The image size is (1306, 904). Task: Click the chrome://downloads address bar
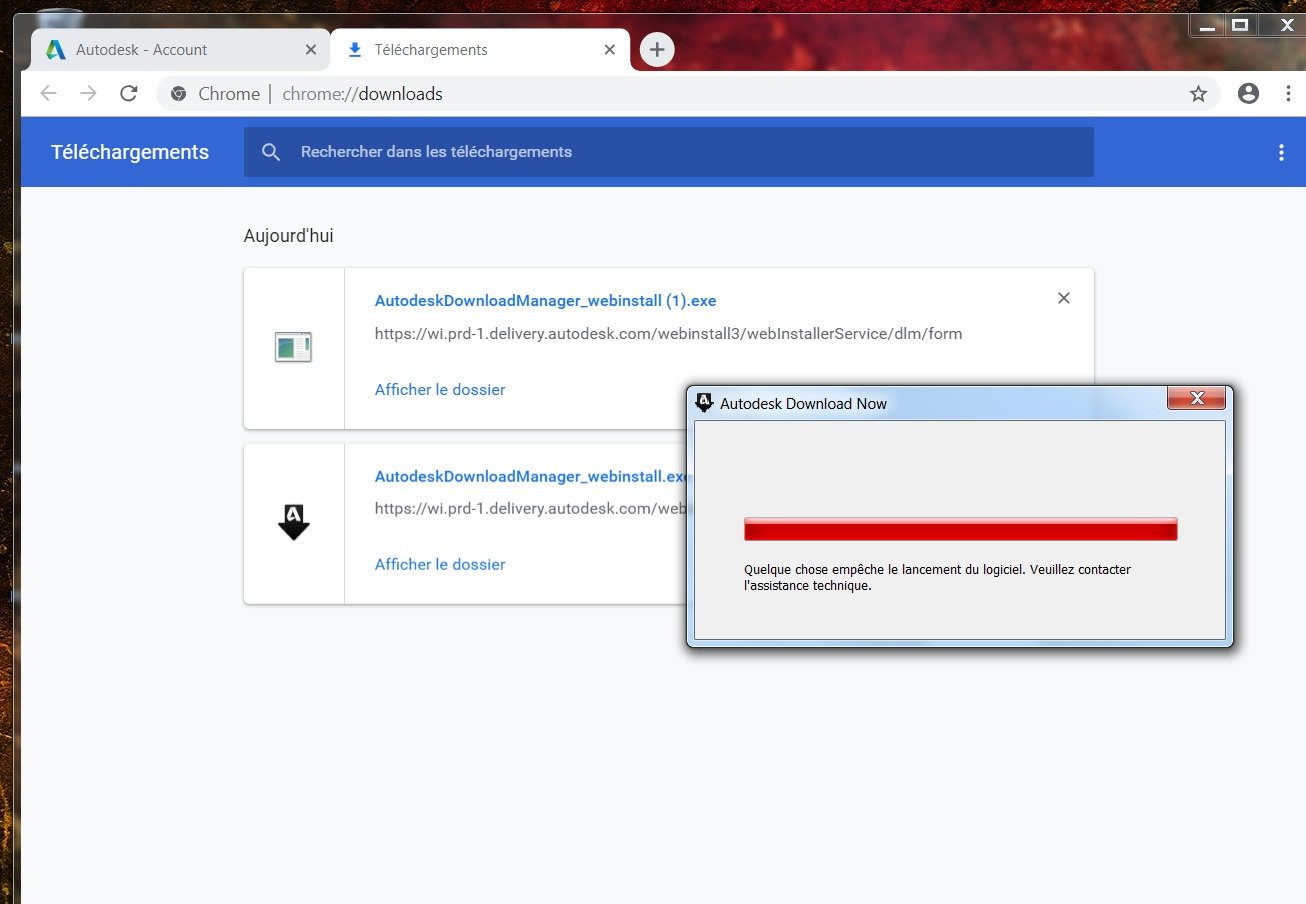[x=688, y=94]
